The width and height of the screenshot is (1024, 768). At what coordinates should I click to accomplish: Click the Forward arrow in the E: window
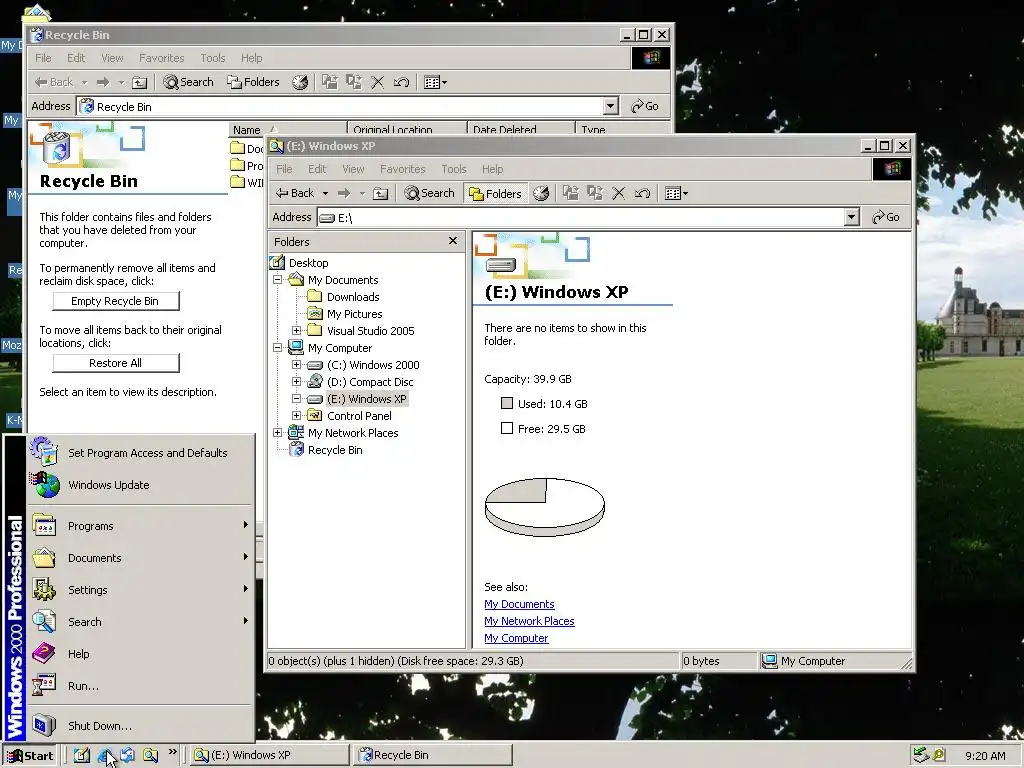point(344,193)
